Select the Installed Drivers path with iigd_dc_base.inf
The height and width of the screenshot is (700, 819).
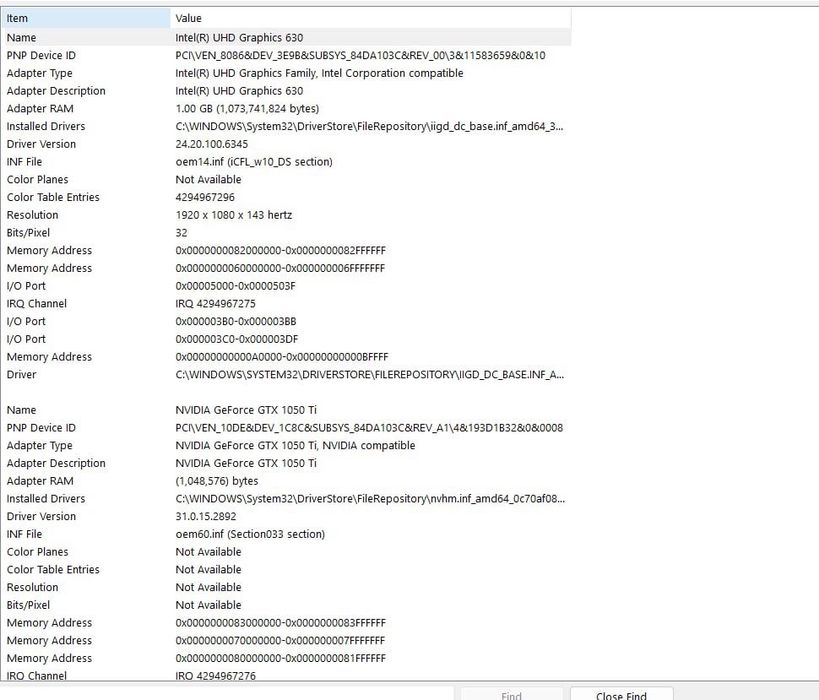[369, 126]
